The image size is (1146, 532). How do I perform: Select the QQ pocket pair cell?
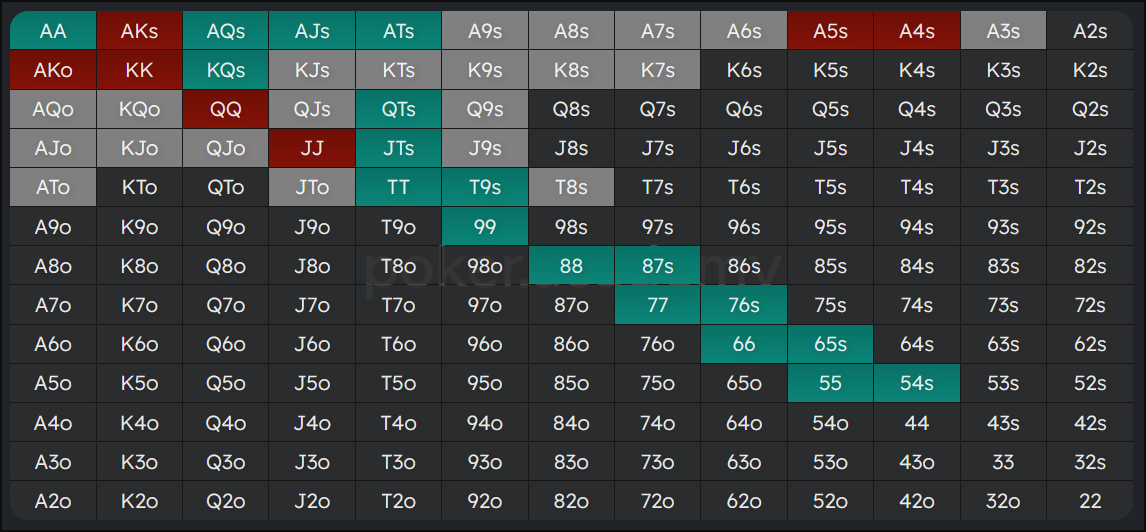(x=226, y=109)
